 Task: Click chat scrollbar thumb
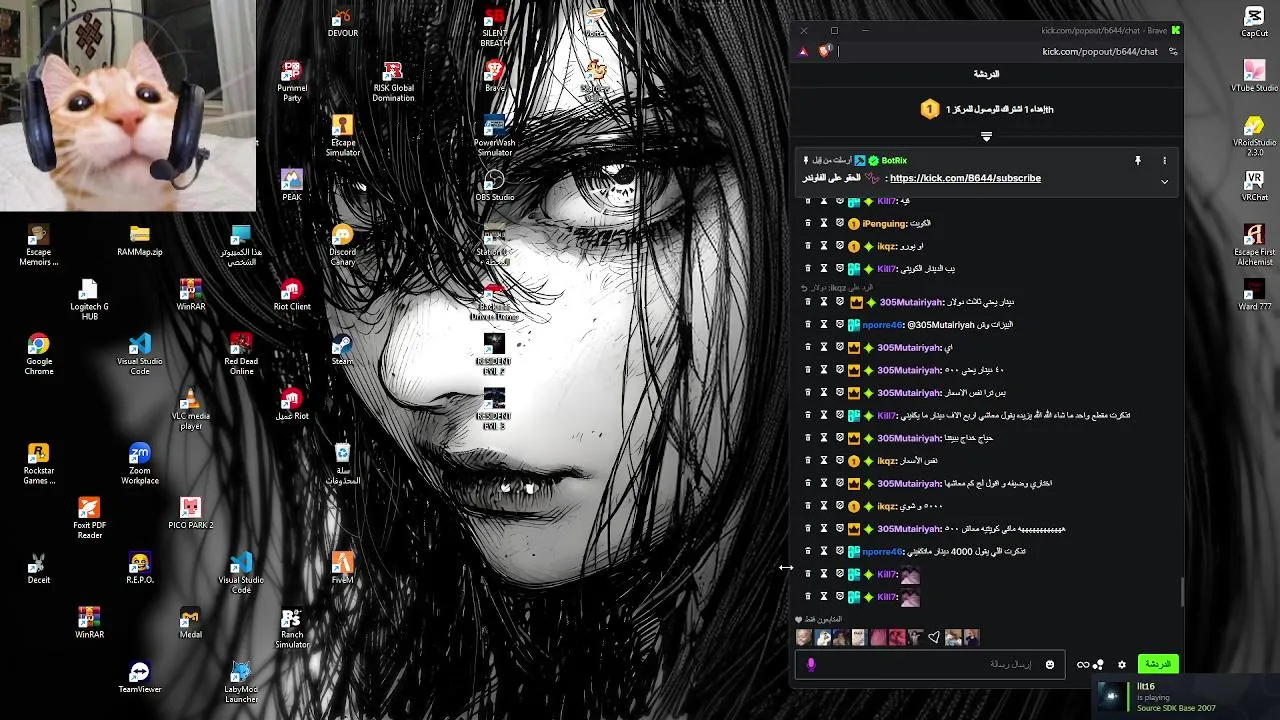click(1181, 592)
